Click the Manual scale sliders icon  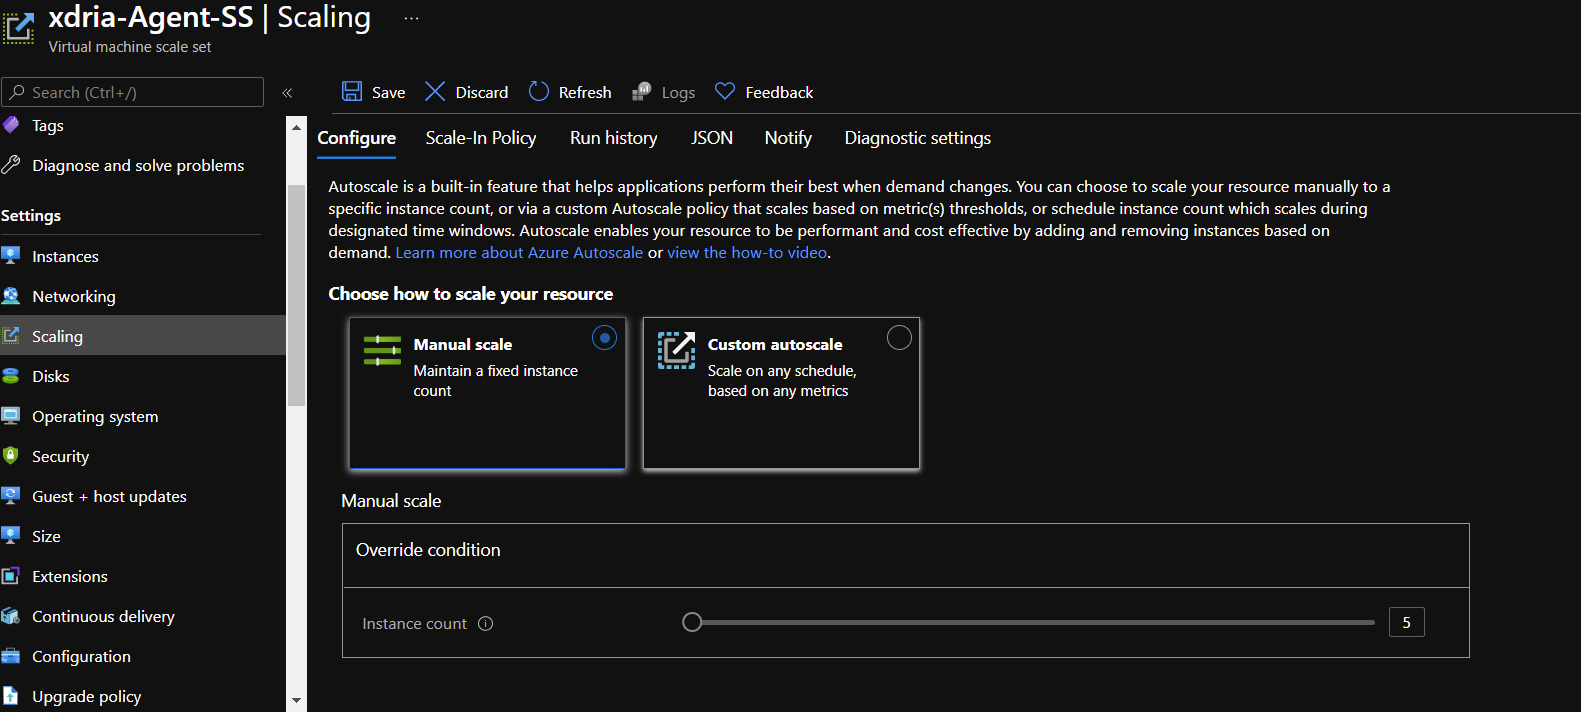(382, 351)
